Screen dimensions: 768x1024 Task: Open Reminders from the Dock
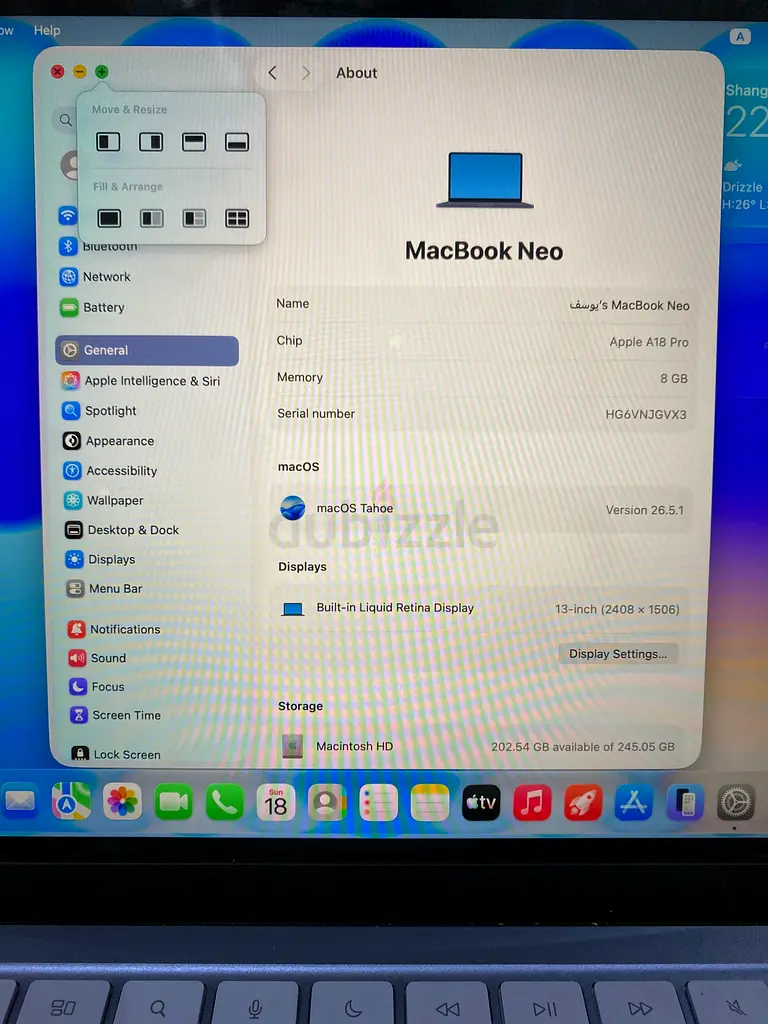coord(378,803)
